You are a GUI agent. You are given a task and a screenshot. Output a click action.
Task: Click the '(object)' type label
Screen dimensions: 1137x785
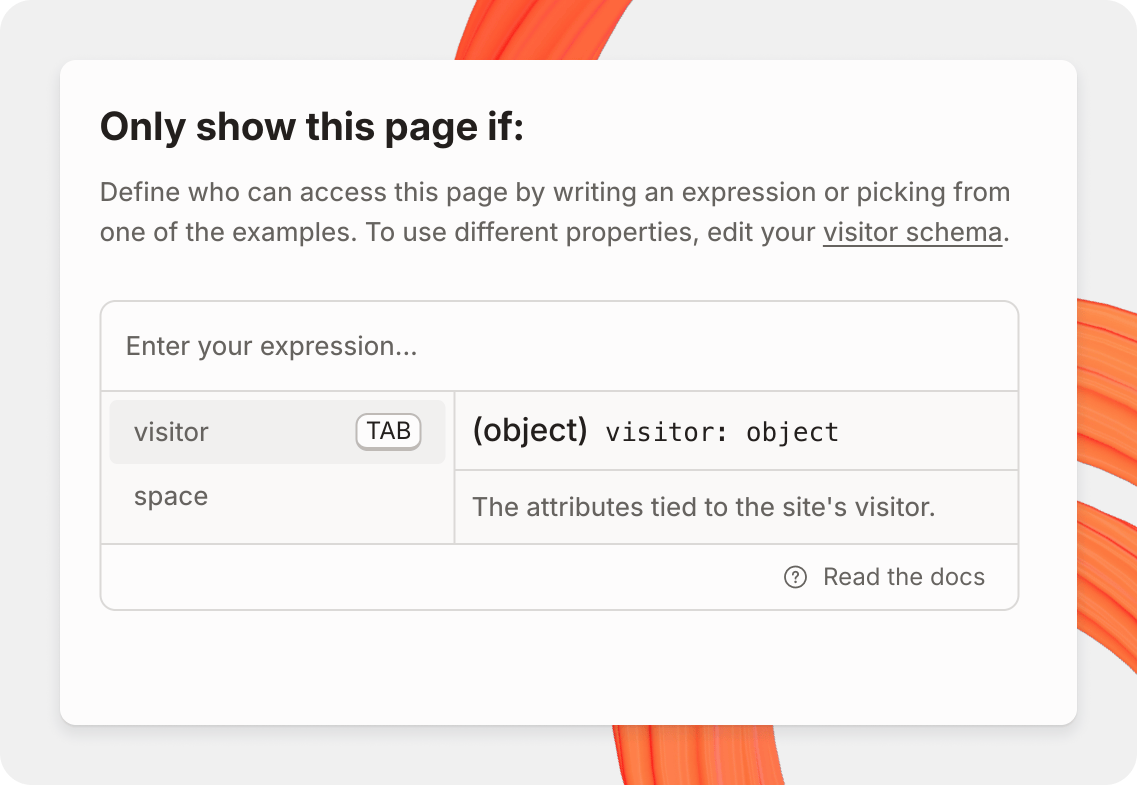(x=529, y=431)
